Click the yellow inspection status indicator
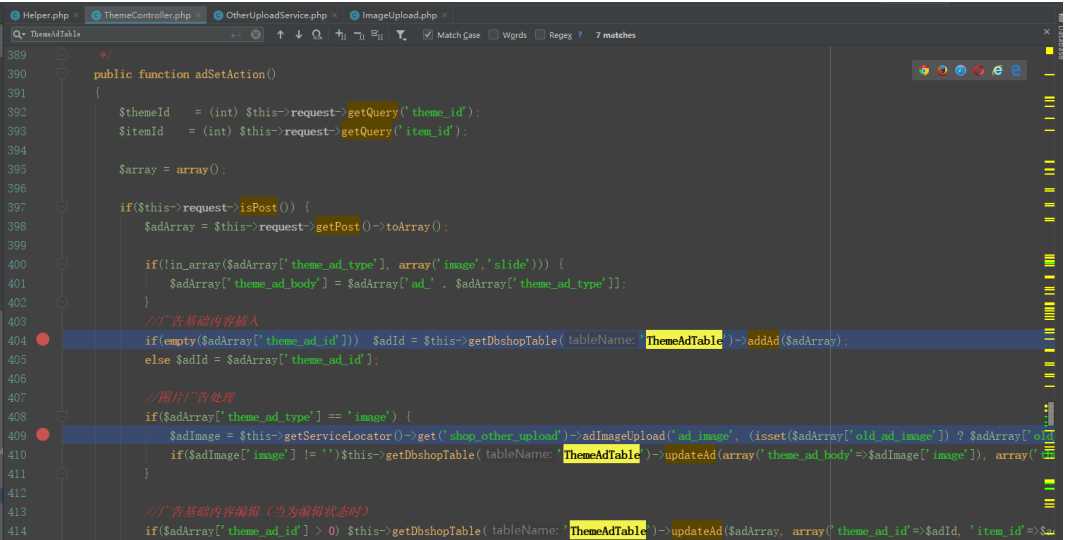1065x540 pixels. [x=1049, y=51]
